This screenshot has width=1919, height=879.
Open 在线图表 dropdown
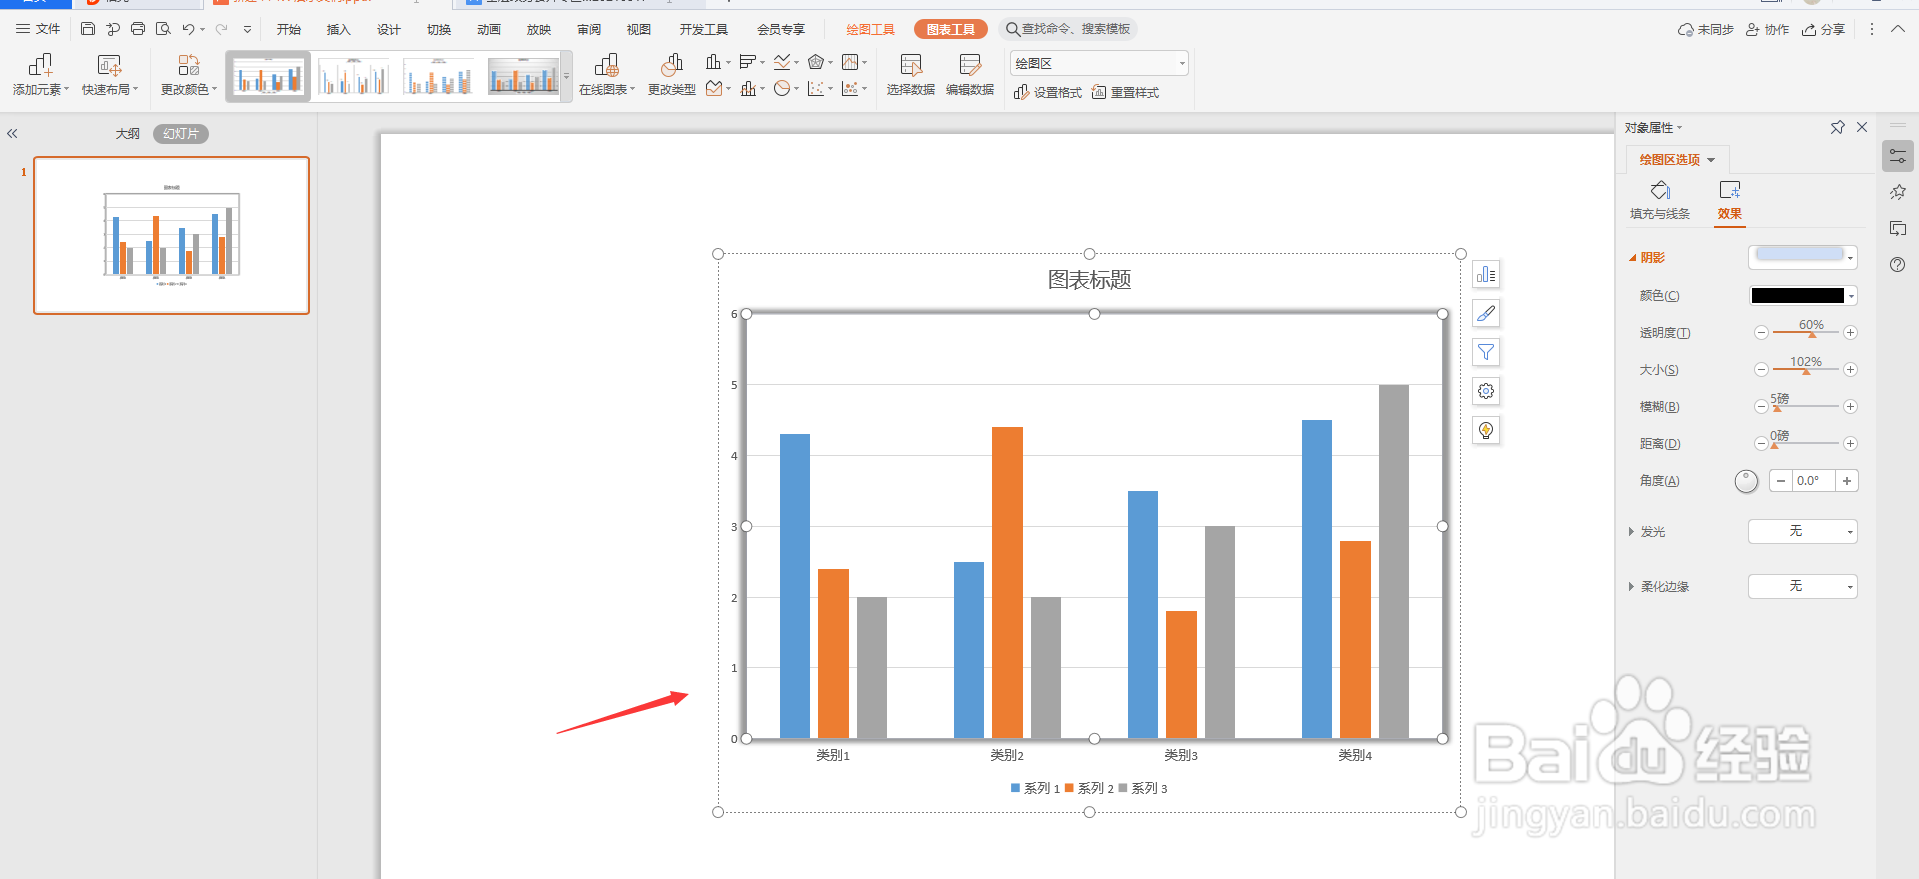(x=607, y=75)
